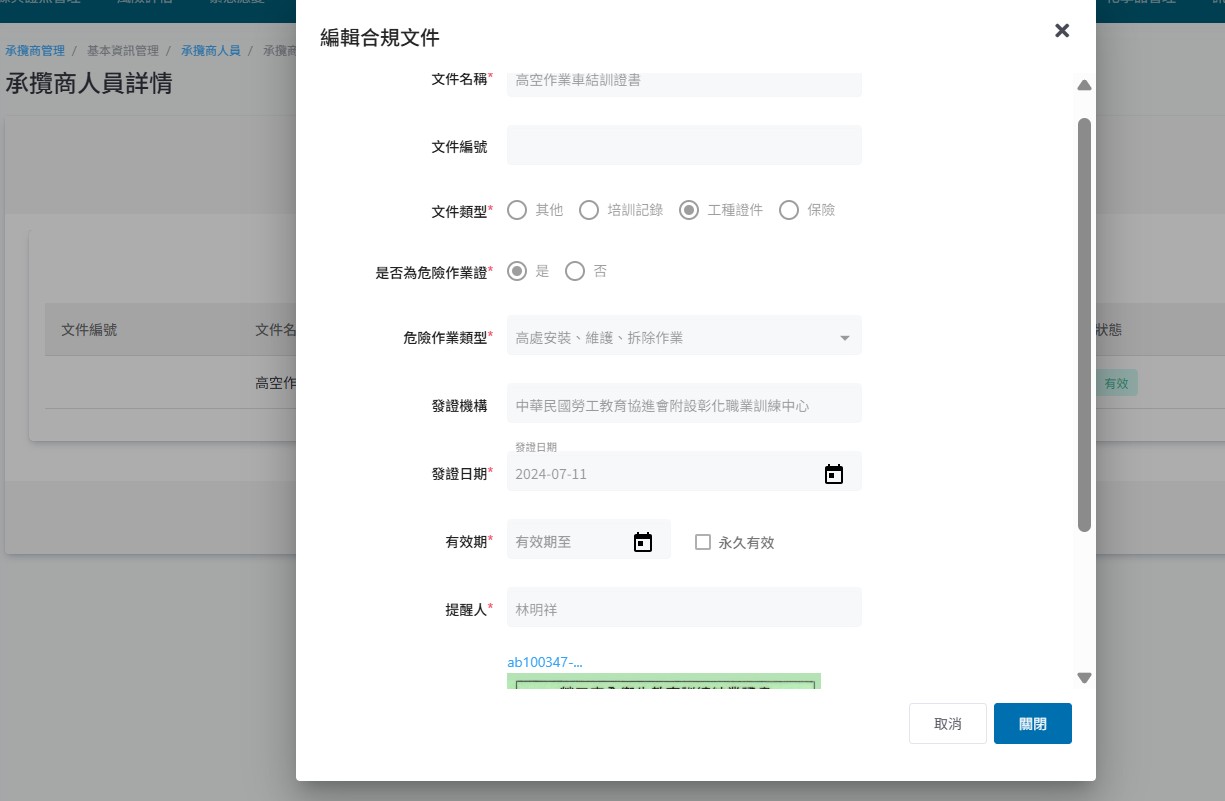Click the 取消 button

[947, 724]
